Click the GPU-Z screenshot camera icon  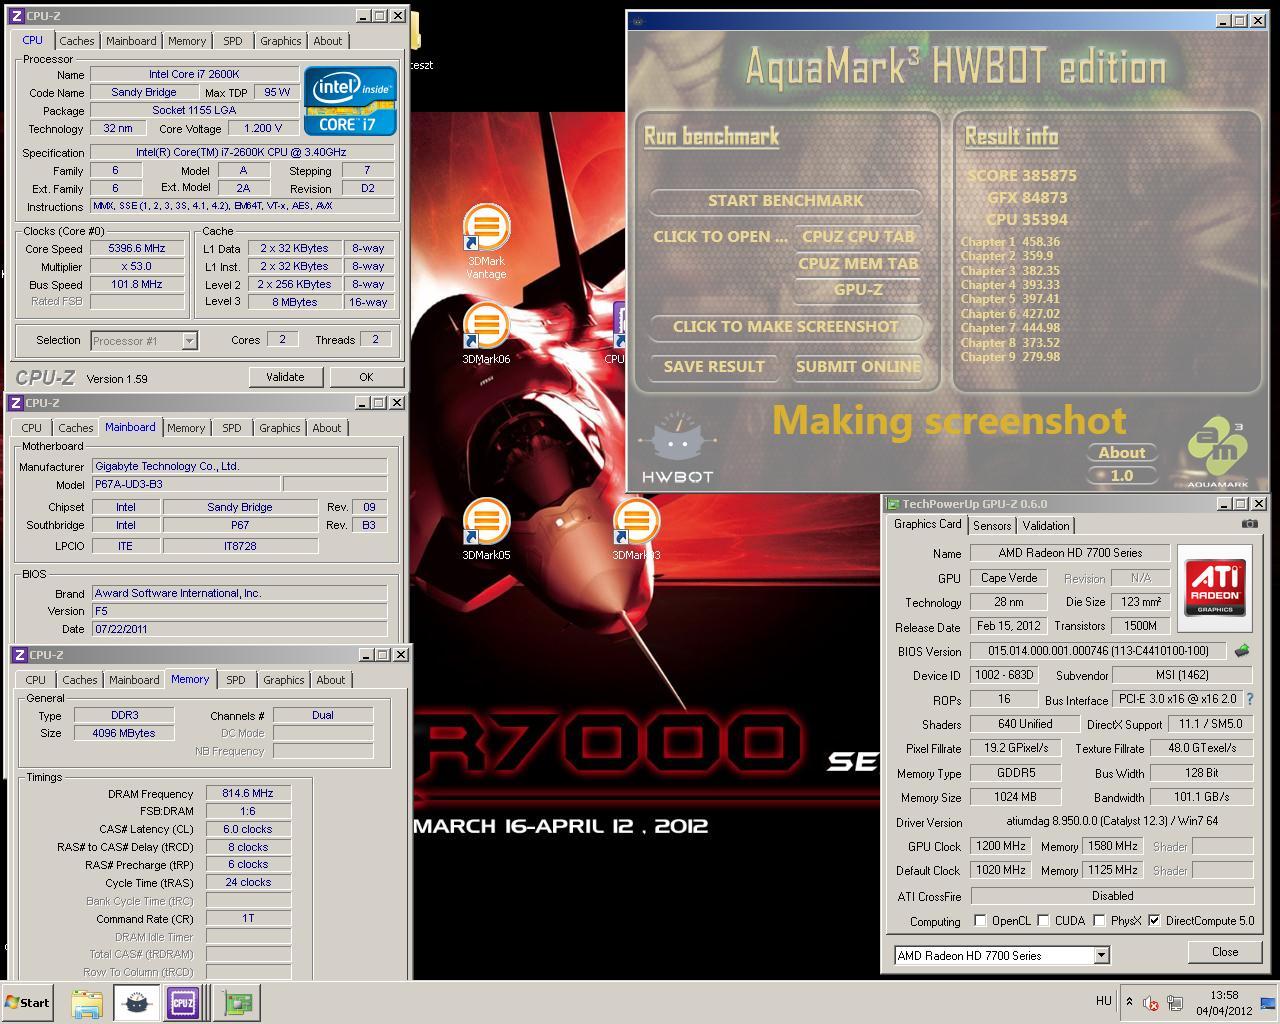click(x=1250, y=523)
